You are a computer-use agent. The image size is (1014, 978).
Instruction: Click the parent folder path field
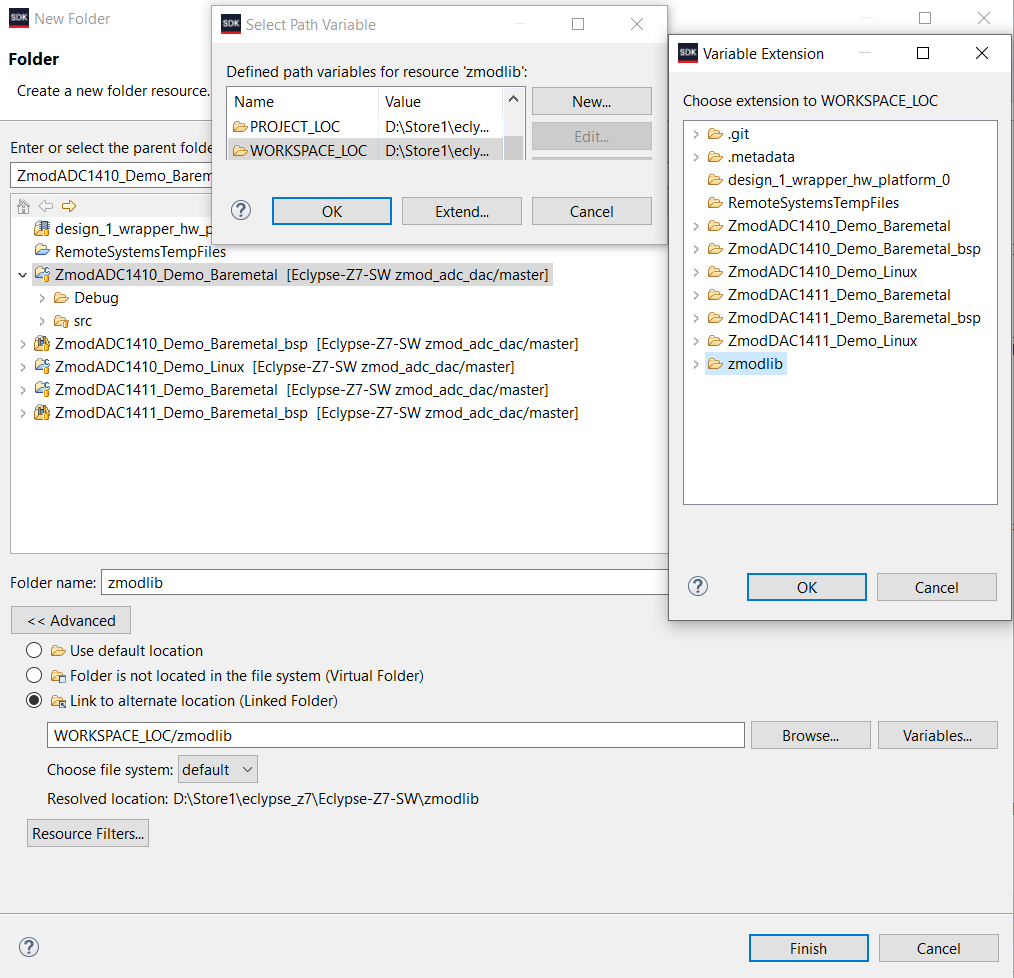pyautogui.click(x=111, y=175)
